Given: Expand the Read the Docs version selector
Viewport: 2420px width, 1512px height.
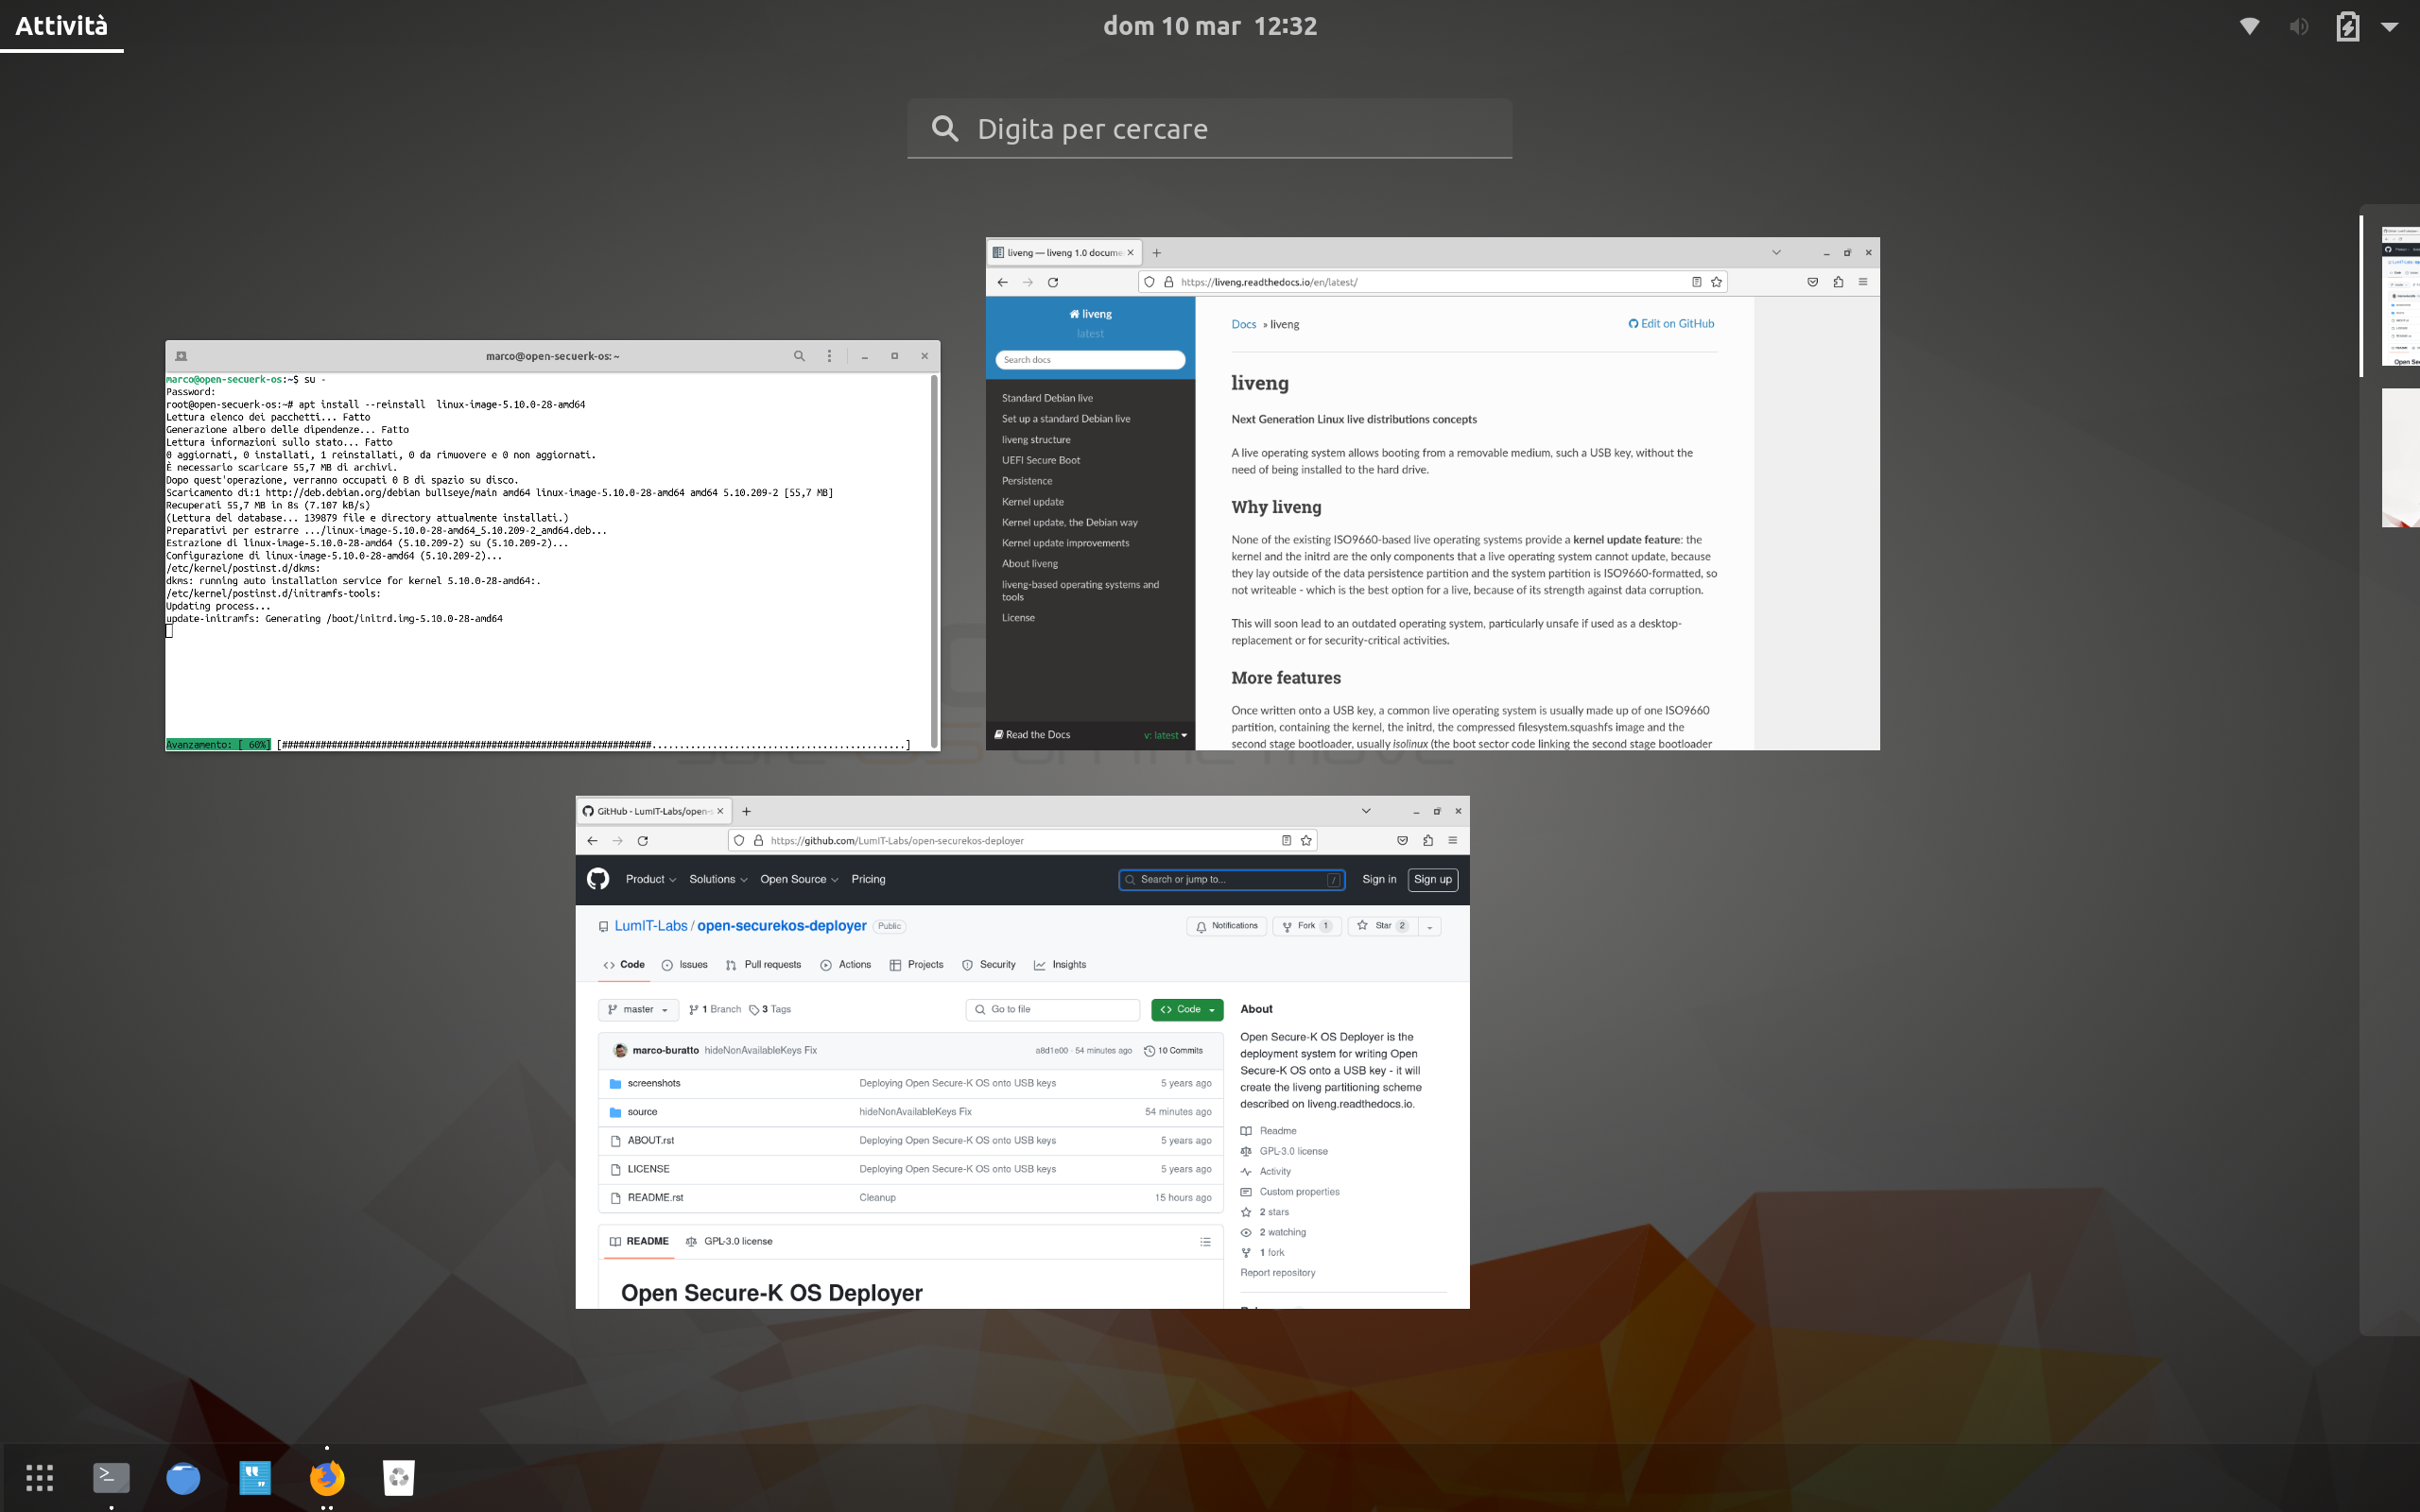Looking at the screenshot, I should (1165, 735).
